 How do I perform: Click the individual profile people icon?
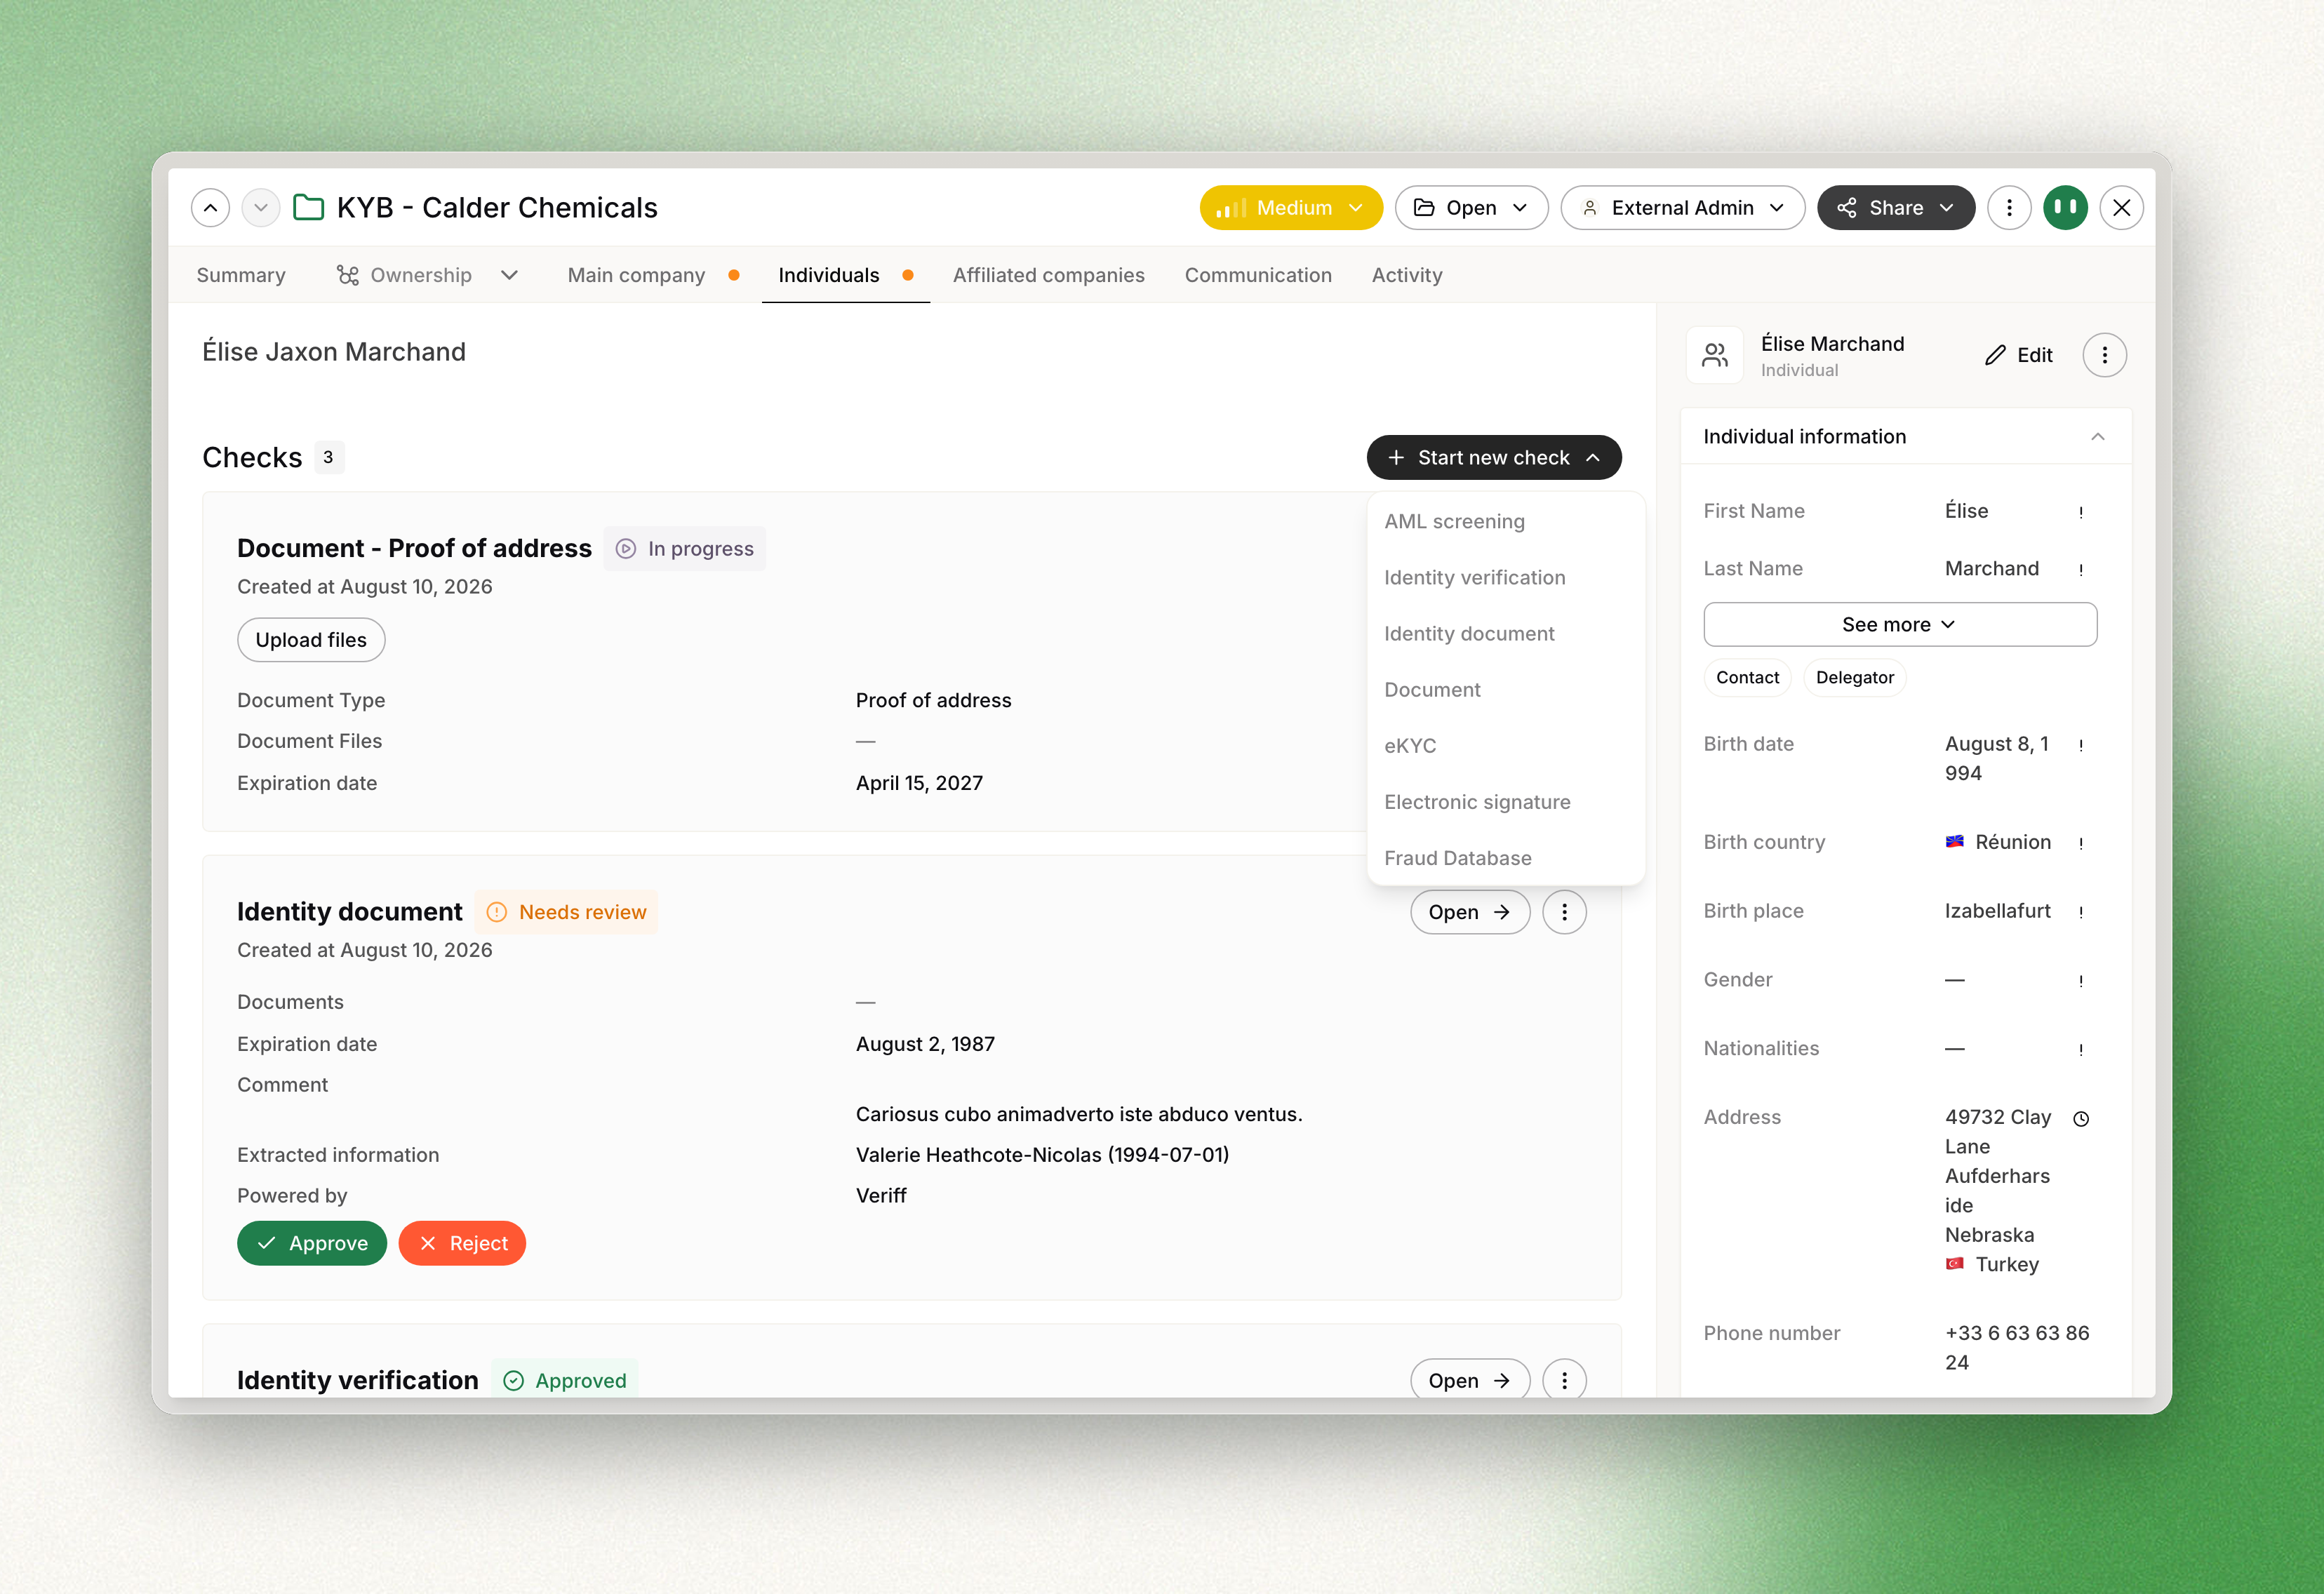(1715, 355)
